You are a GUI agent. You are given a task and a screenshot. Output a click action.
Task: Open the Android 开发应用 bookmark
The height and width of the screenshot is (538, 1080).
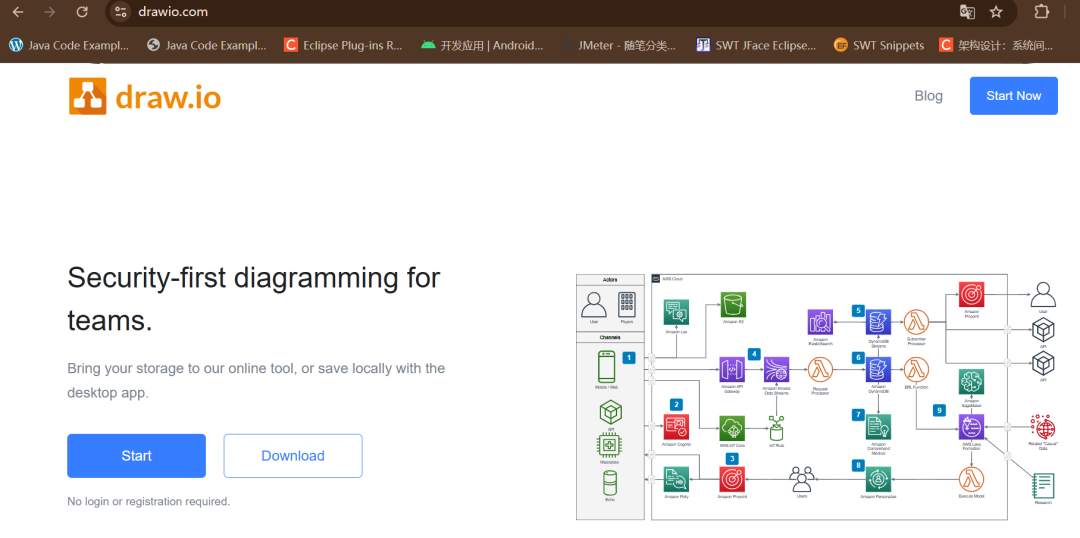pyautogui.click(x=481, y=45)
